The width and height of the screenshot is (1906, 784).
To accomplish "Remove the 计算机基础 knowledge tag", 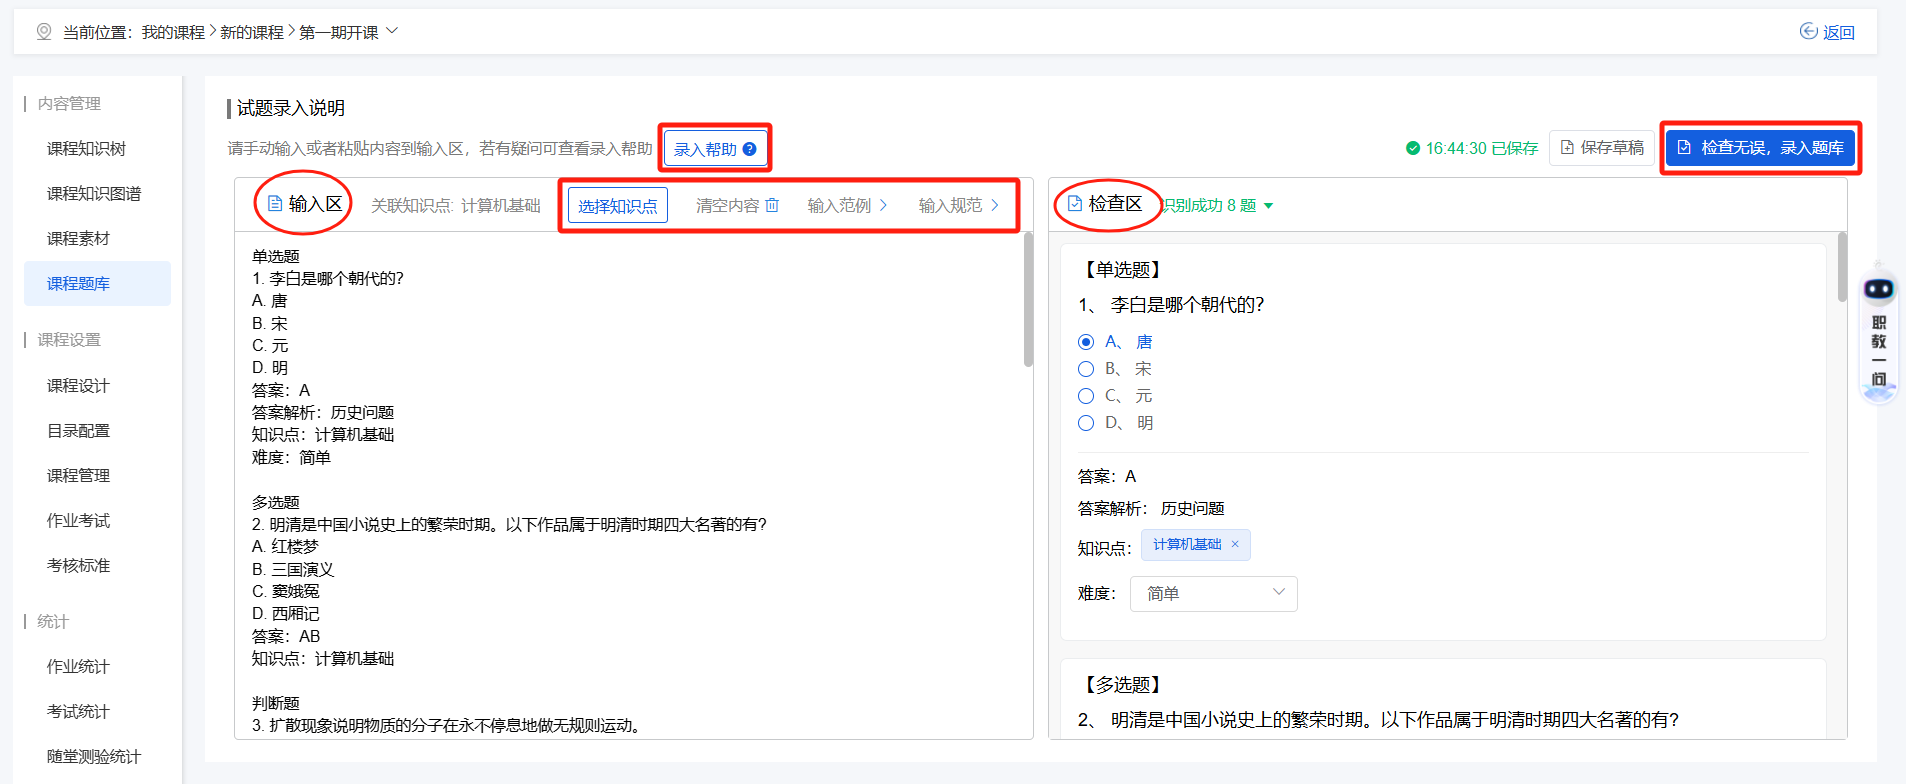I will [x=1235, y=544].
